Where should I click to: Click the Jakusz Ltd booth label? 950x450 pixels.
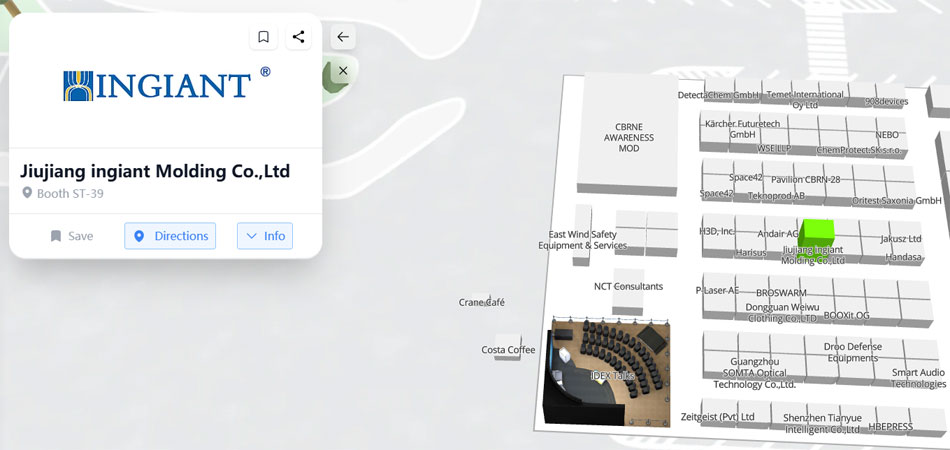click(901, 239)
